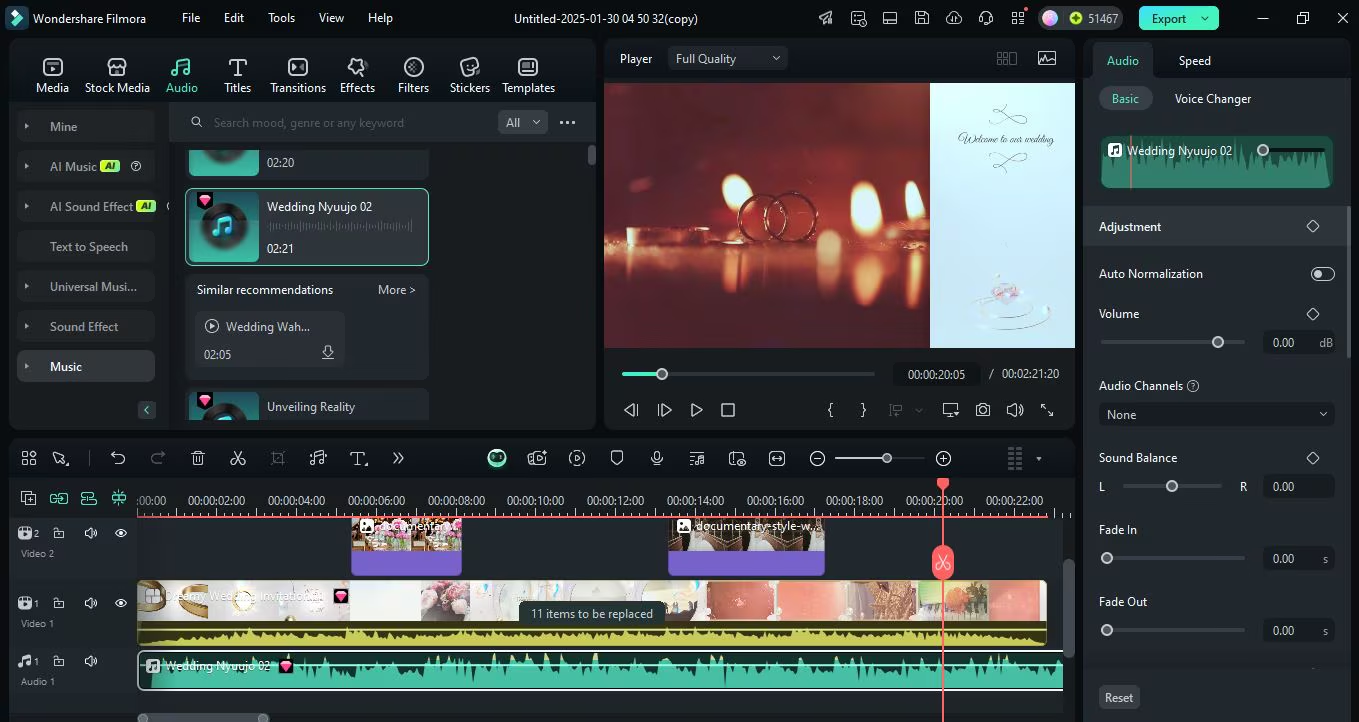
Task: Lock the Audio 1 track
Action: (x=59, y=661)
